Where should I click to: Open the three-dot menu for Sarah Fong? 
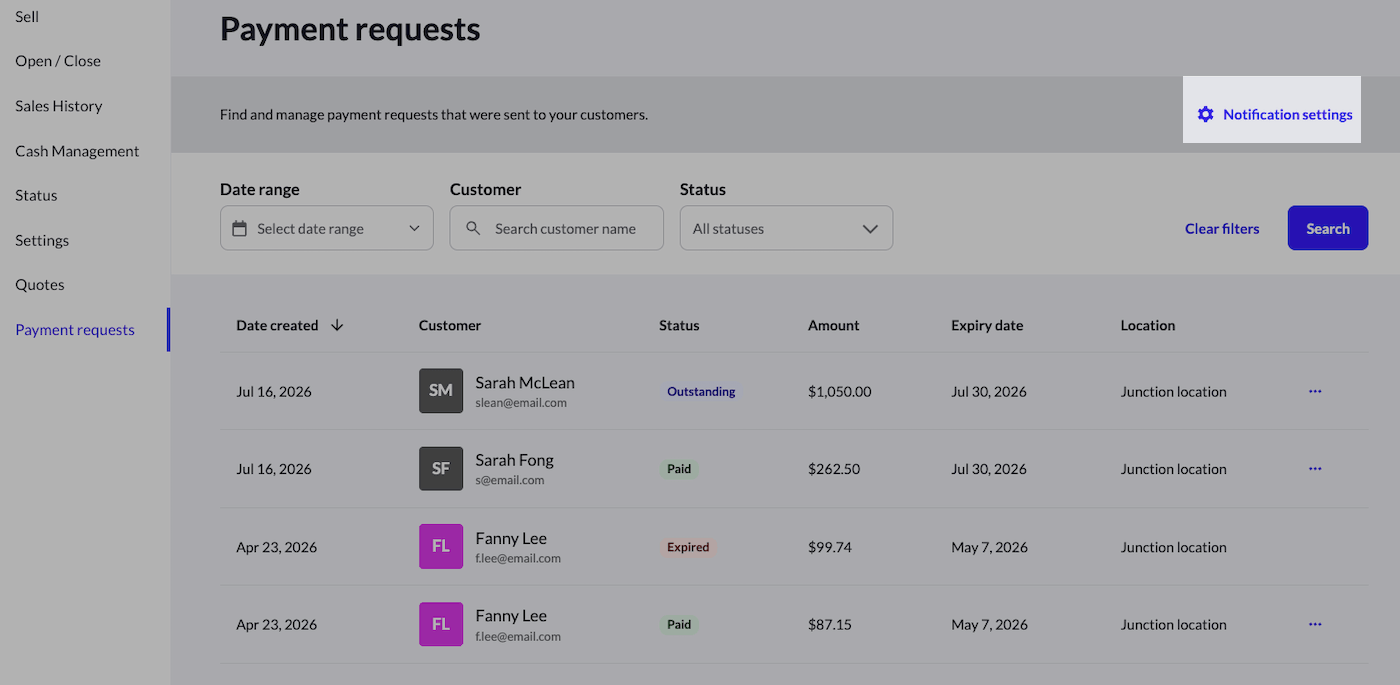tap(1315, 468)
